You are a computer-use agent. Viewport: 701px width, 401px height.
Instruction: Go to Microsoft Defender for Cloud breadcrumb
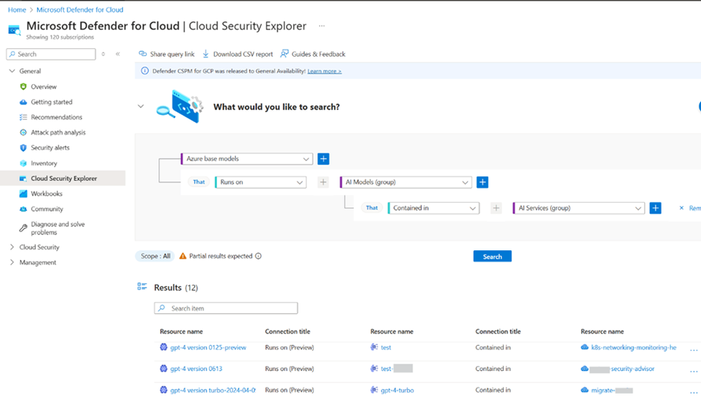80,9
